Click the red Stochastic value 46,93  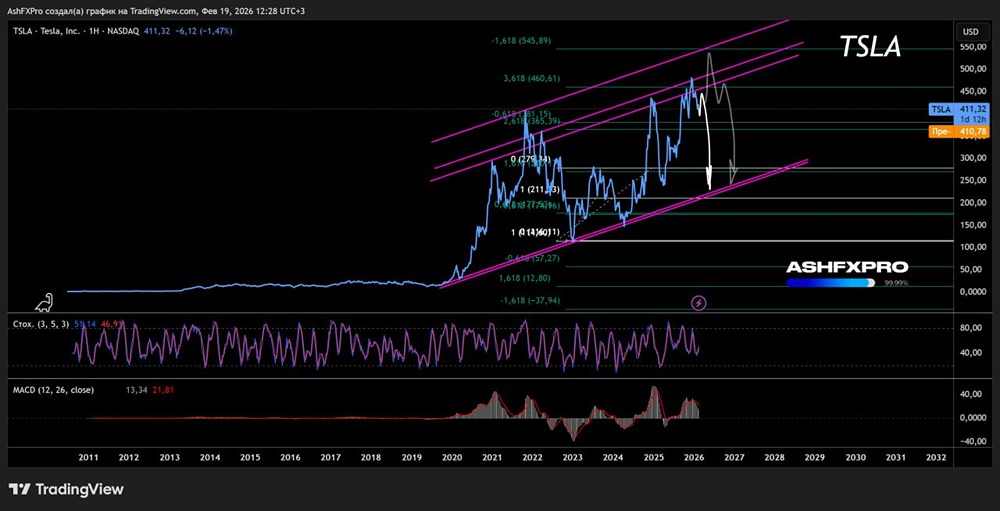click(x=110, y=324)
